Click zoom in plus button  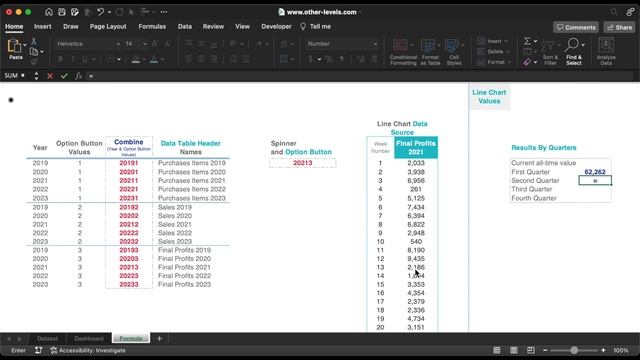pos(603,350)
